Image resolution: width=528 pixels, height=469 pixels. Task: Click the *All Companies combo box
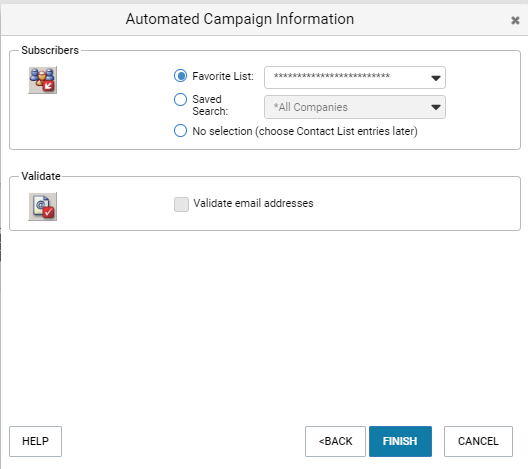(355, 107)
